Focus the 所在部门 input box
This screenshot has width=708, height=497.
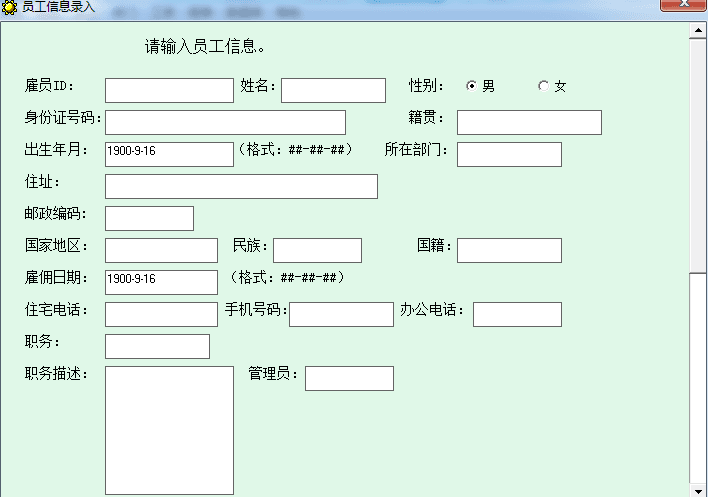(509, 155)
